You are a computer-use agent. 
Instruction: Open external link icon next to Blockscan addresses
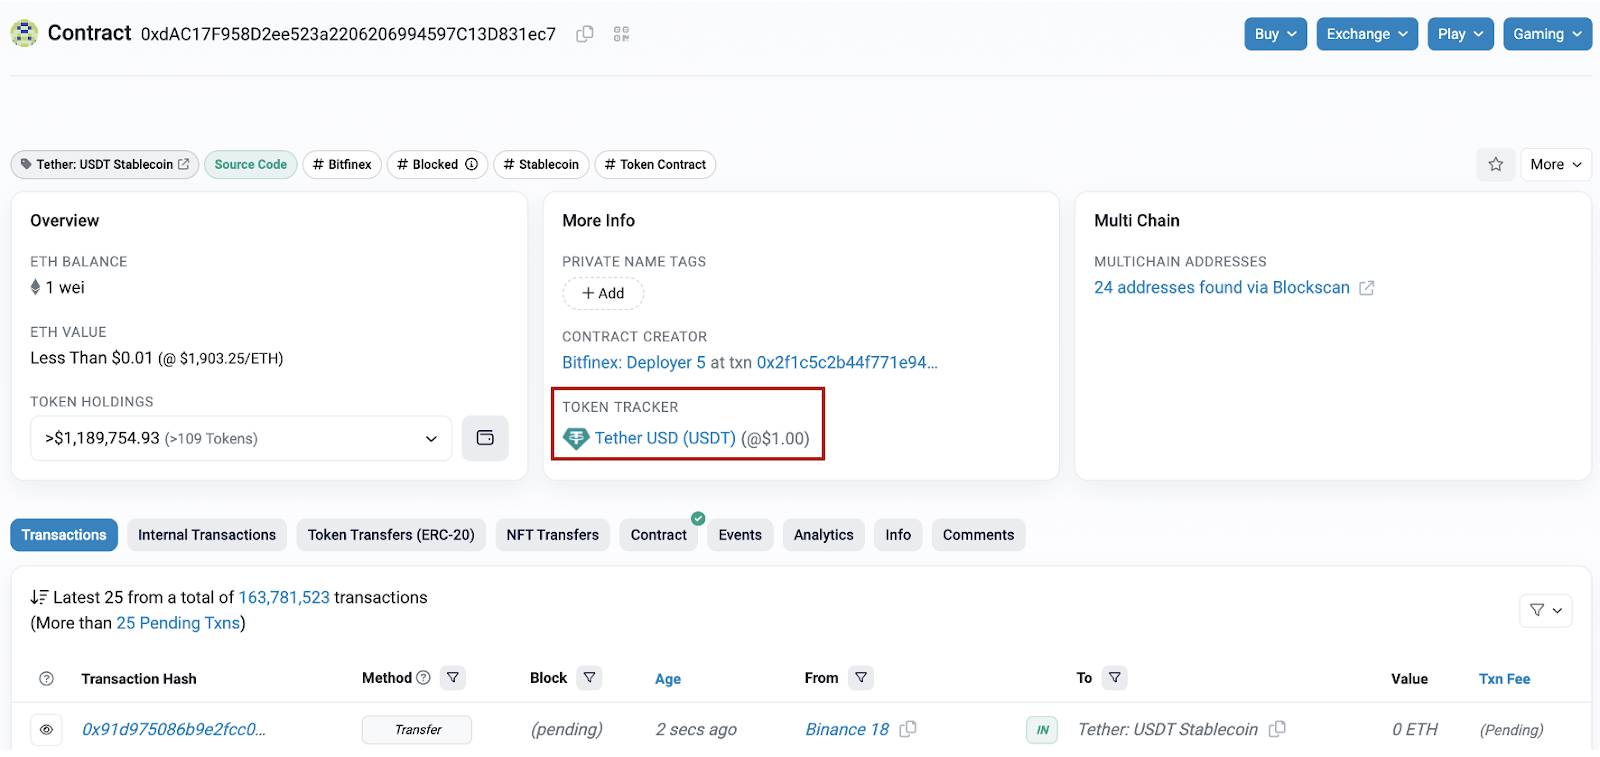1367,288
